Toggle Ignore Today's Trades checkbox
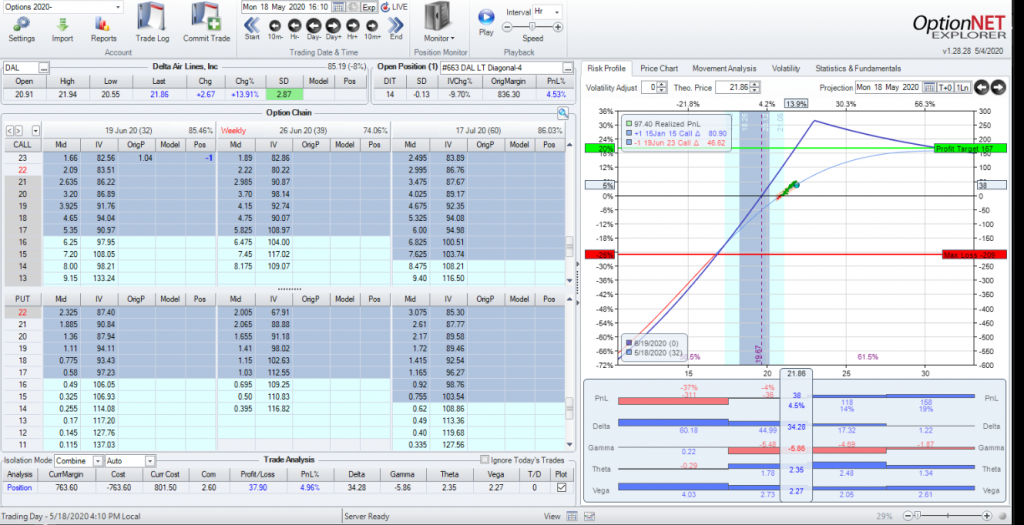This screenshot has width=1024, height=525. 485,460
